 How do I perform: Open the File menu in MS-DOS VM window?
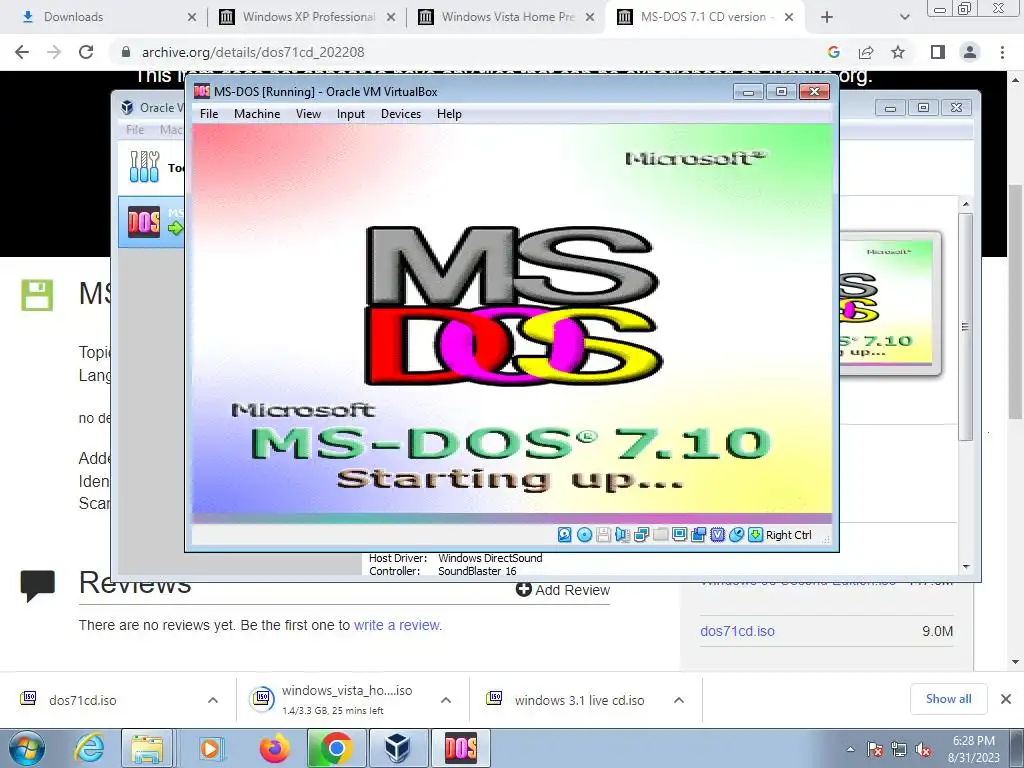coord(209,114)
